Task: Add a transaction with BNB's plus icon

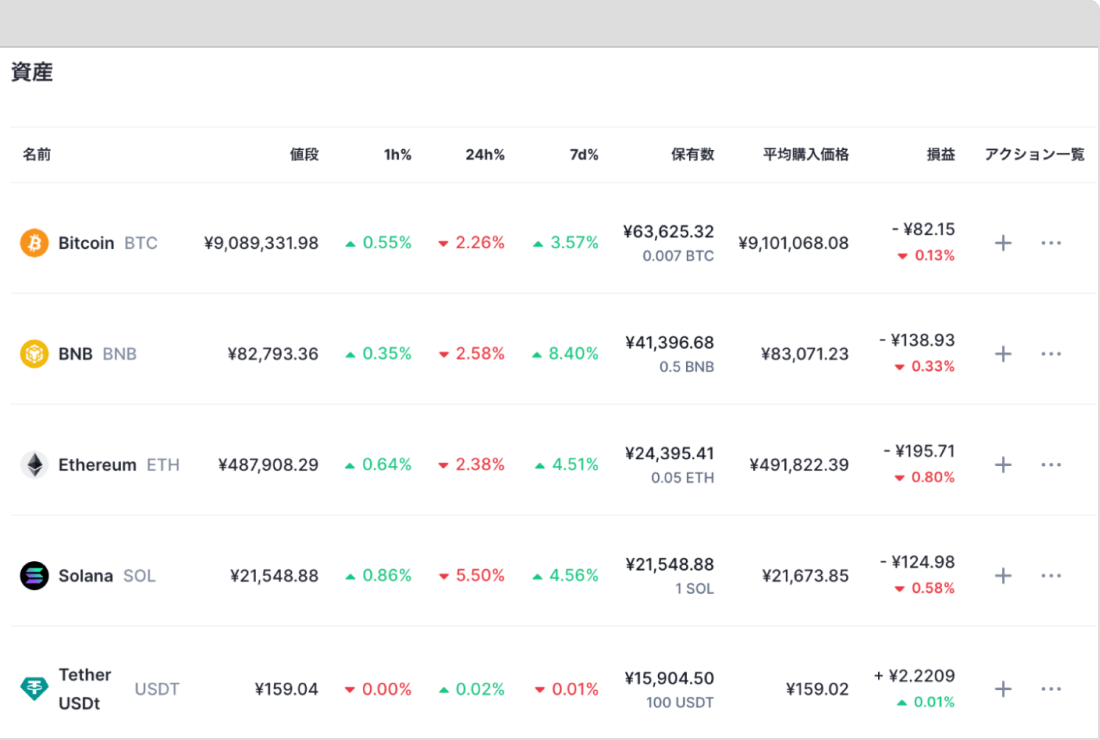Action: click(x=1003, y=354)
